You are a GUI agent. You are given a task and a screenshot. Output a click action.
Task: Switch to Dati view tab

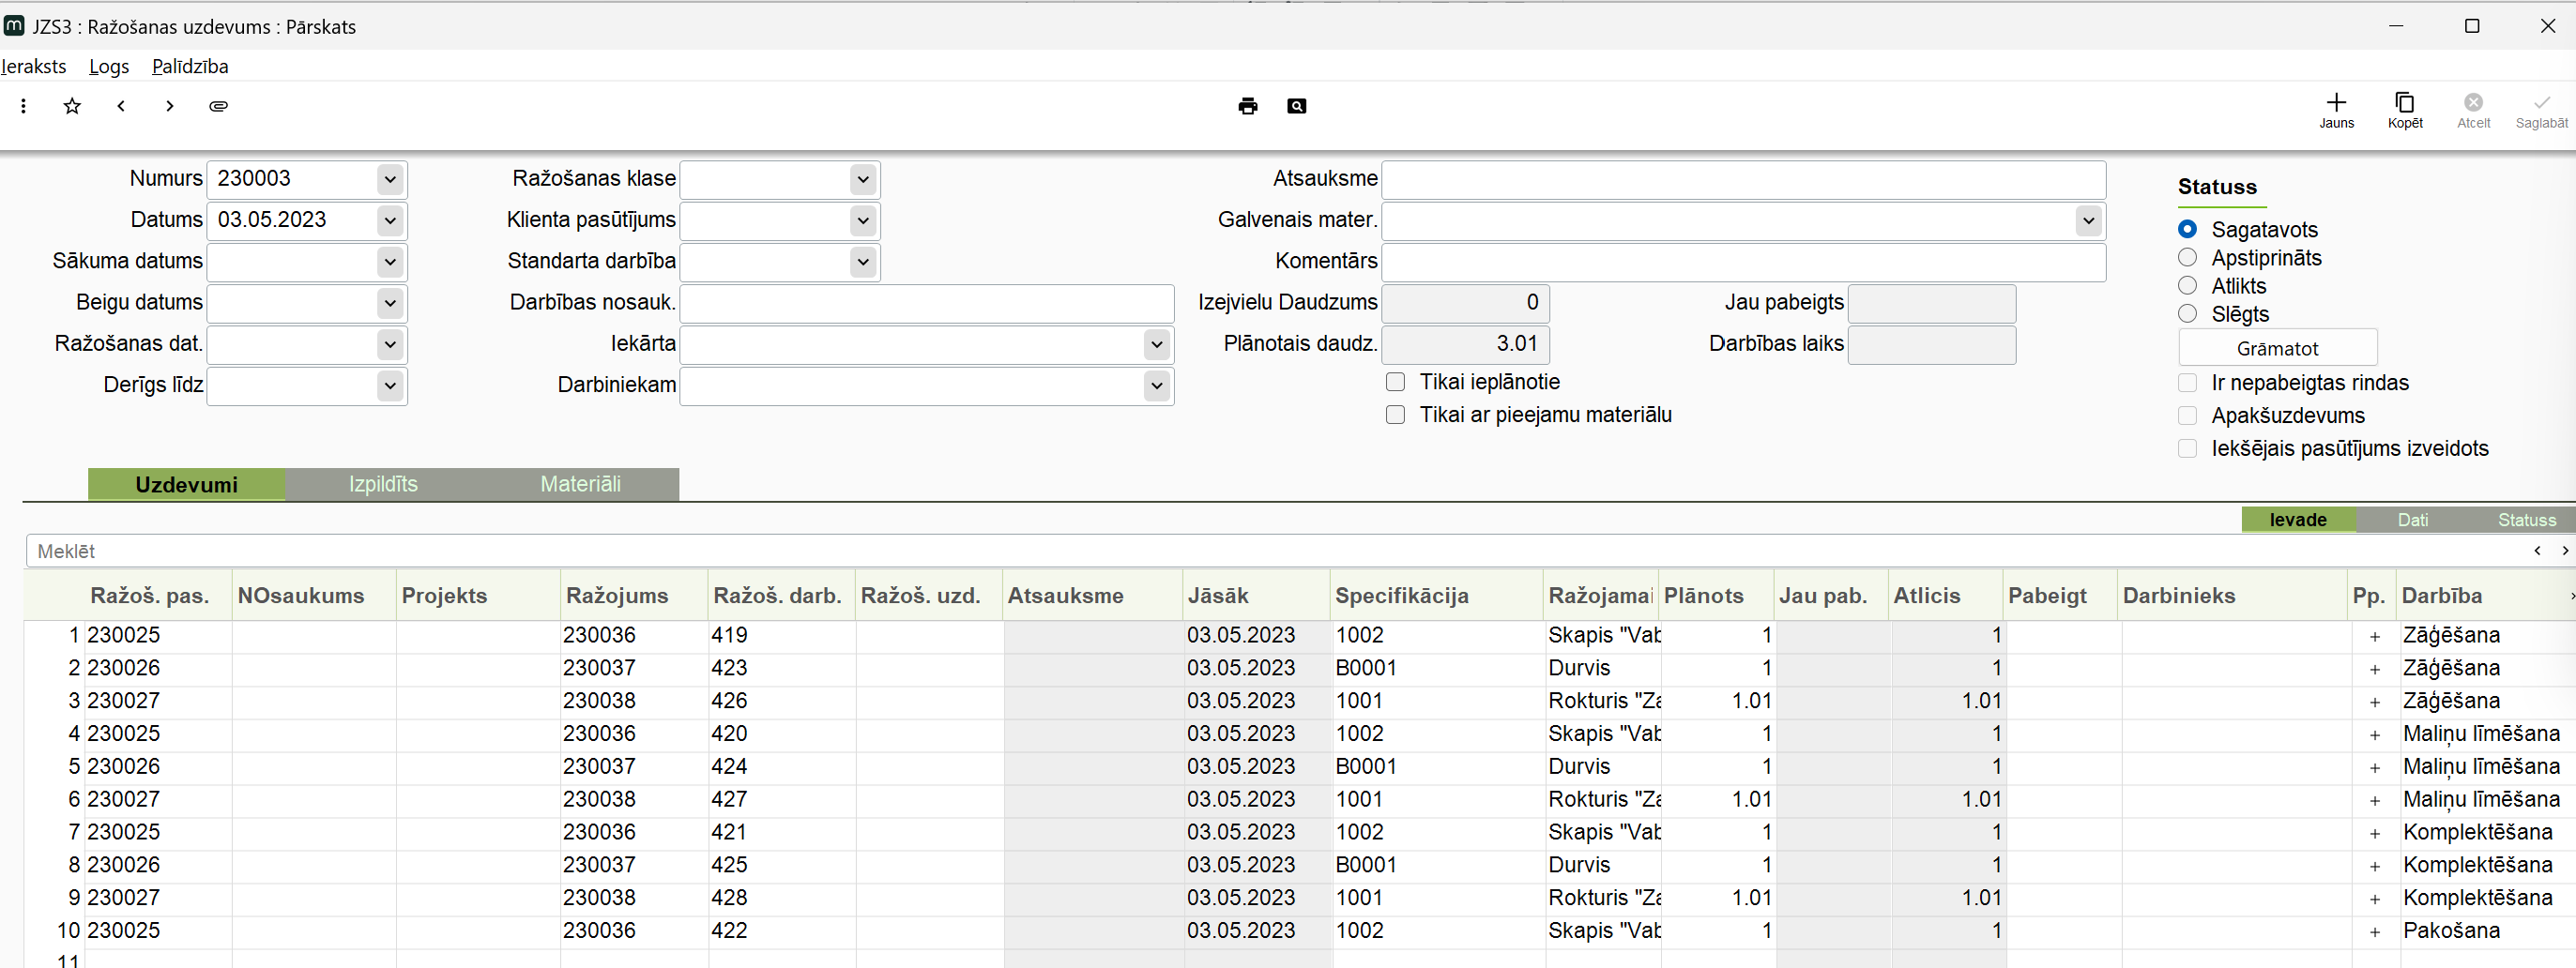pos(2412,520)
